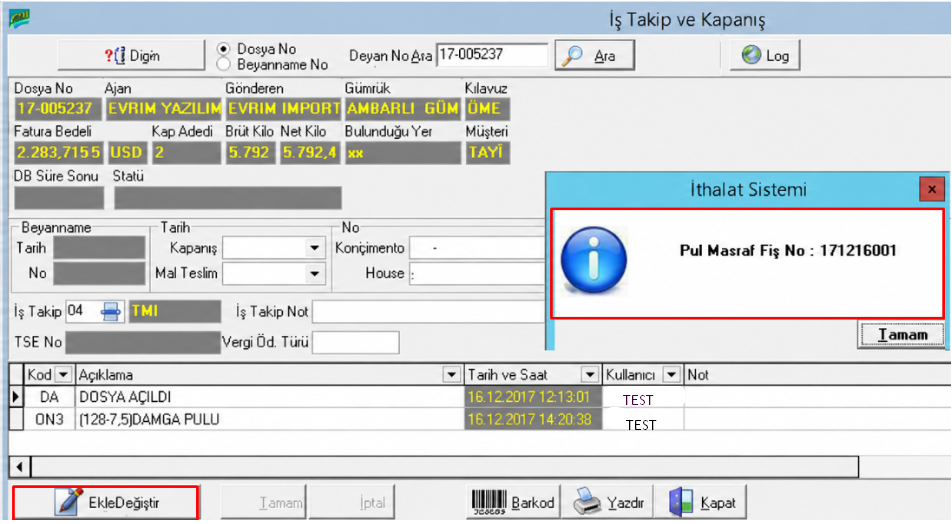952x524 pixels.
Task: Click Tamam in the İthalat Sistemi dialog
Action: point(902,335)
